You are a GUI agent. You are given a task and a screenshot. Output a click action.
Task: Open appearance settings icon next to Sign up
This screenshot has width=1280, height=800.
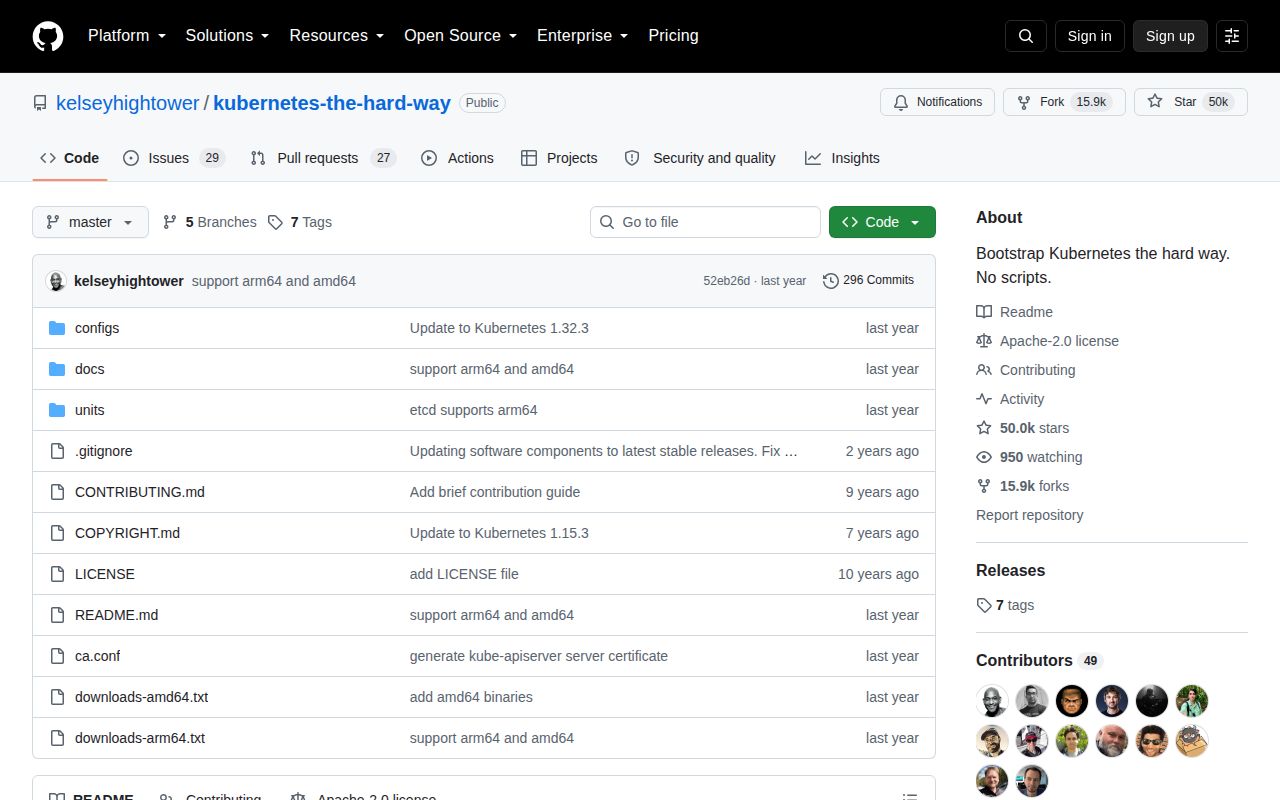click(x=1232, y=36)
